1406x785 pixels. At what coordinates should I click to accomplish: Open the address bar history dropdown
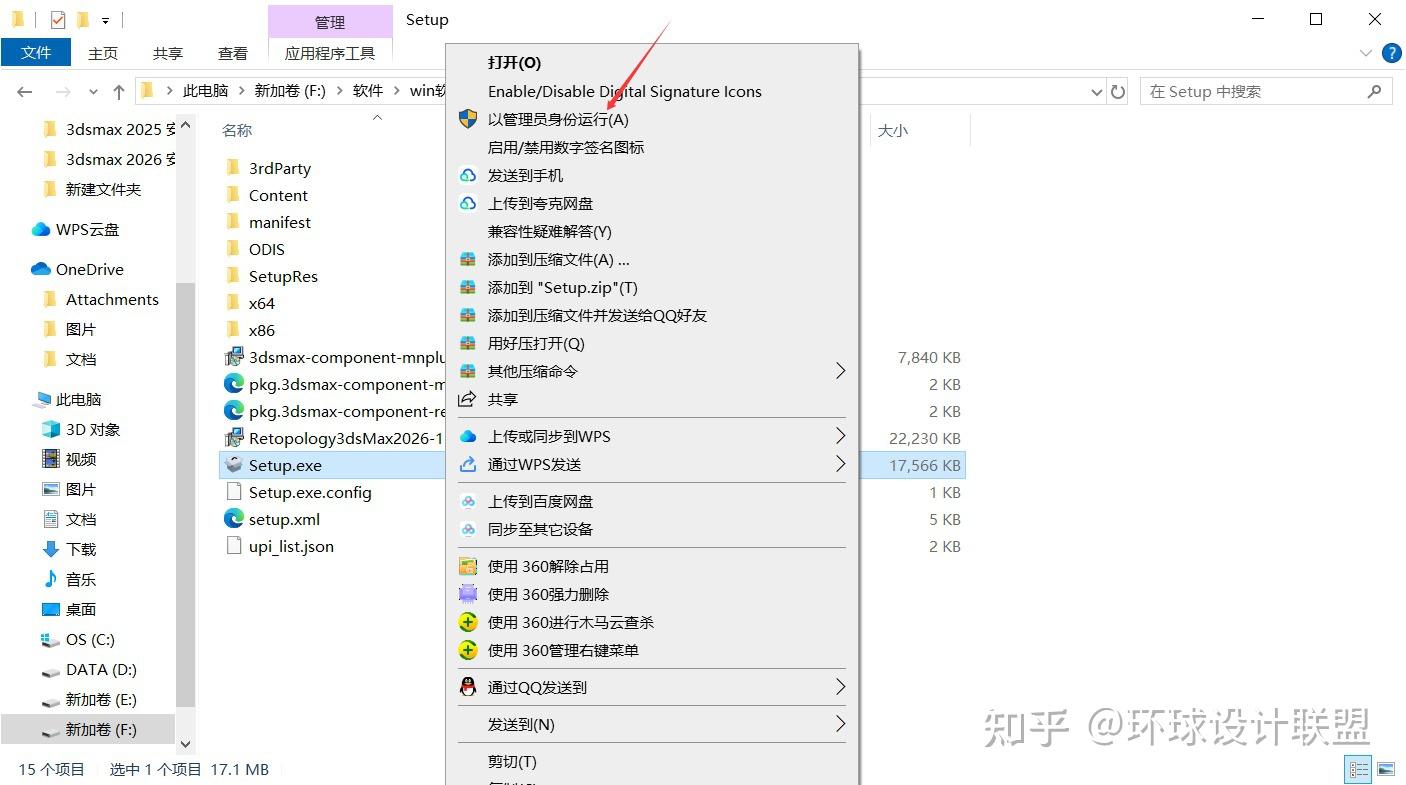1096,92
